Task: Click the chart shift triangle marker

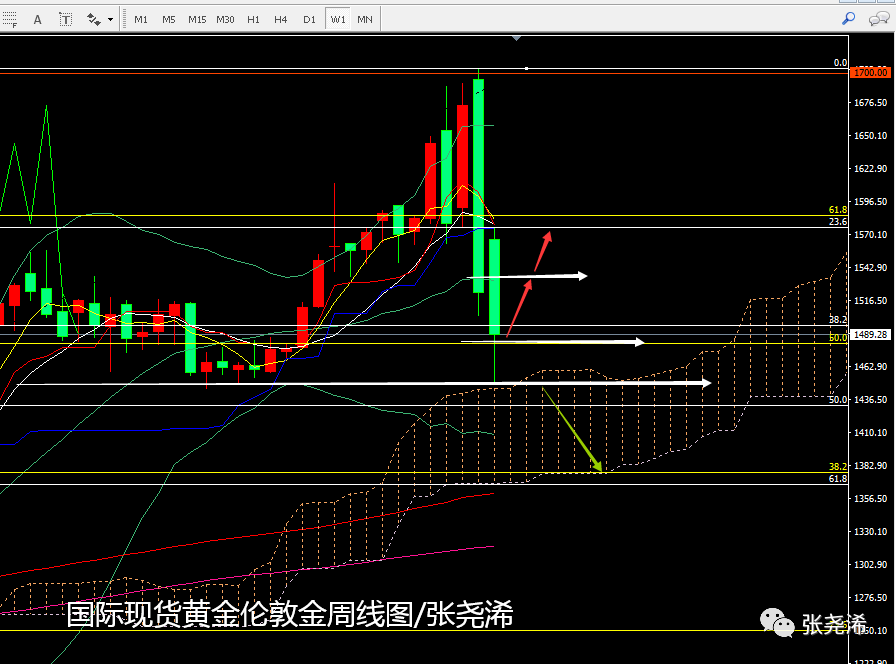Action: (x=516, y=38)
